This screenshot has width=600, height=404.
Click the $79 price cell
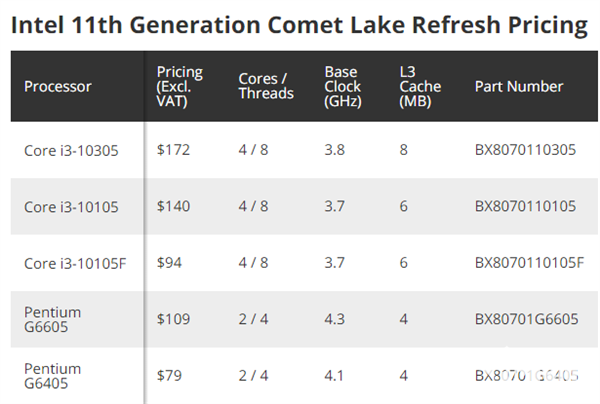[x=169, y=376]
